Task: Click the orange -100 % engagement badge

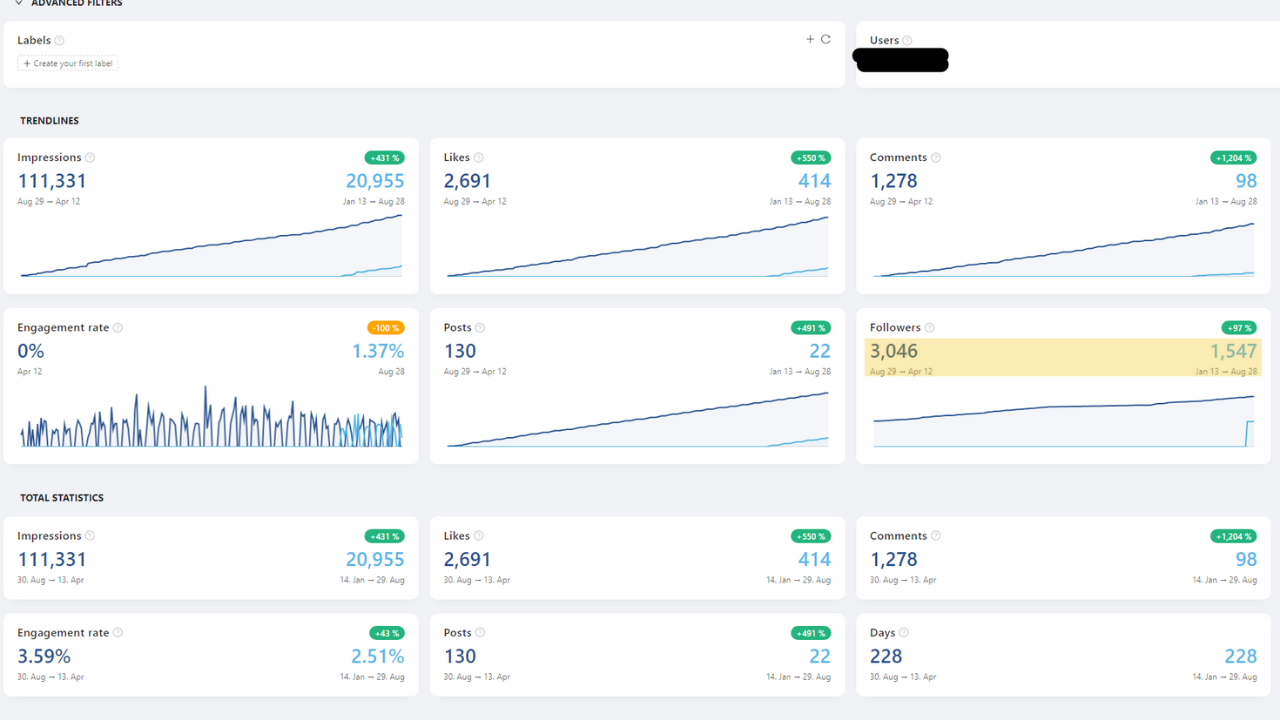Action: [x=385, y=328]
